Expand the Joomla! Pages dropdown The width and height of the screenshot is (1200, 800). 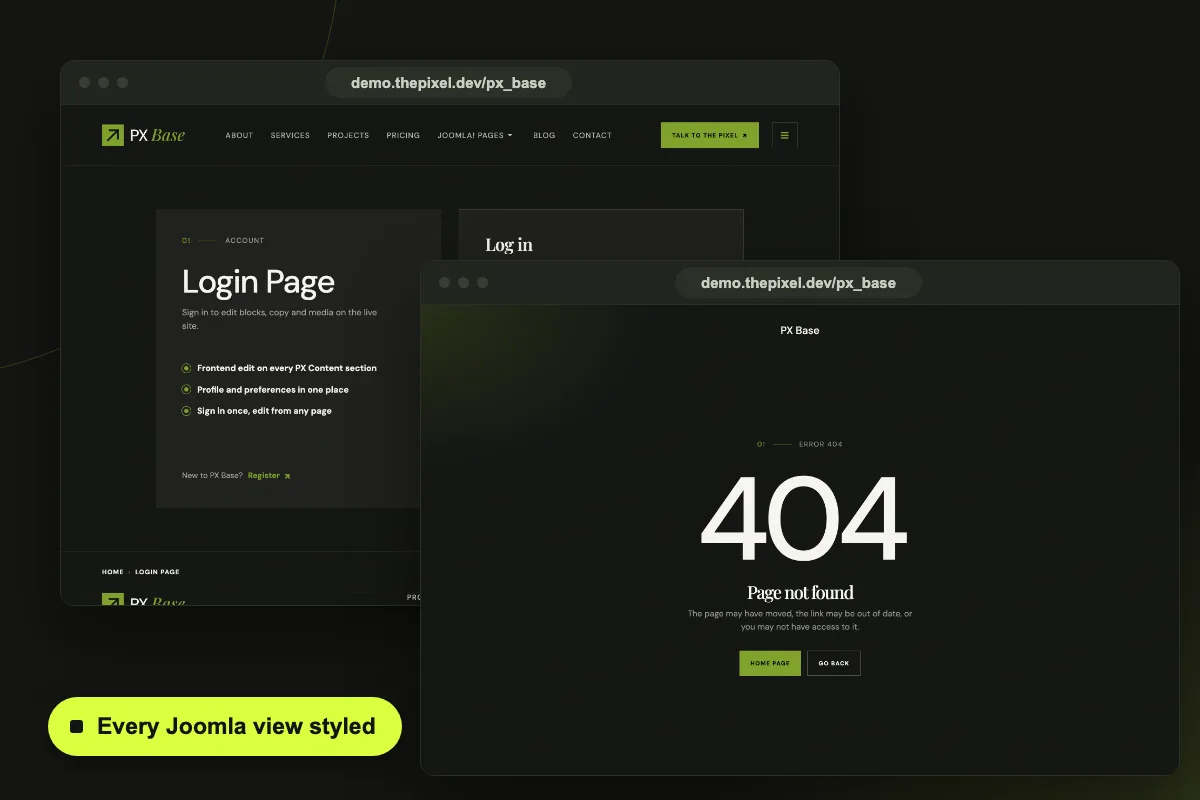pyautogui.click(x=475, y=135)
